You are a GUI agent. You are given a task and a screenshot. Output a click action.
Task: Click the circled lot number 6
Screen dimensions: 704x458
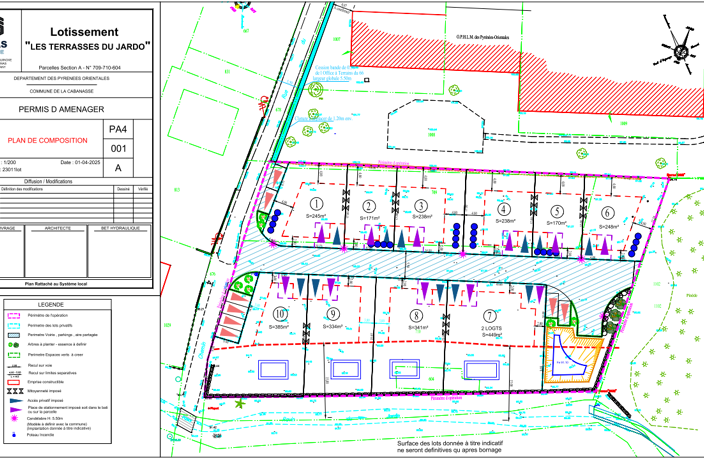[x=608, y=213]
